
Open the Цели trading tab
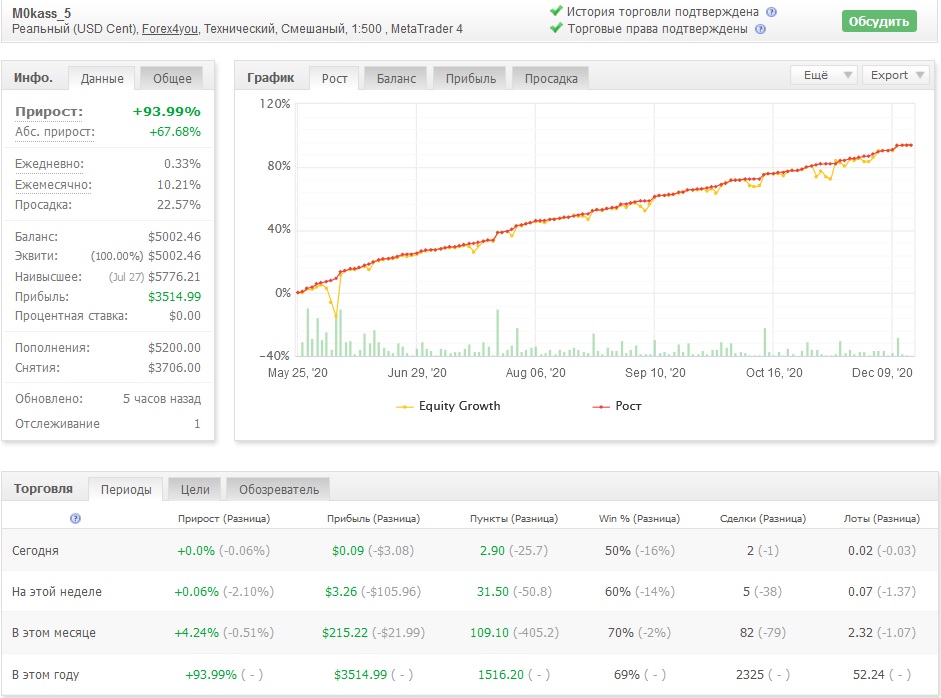pos(195,490)
